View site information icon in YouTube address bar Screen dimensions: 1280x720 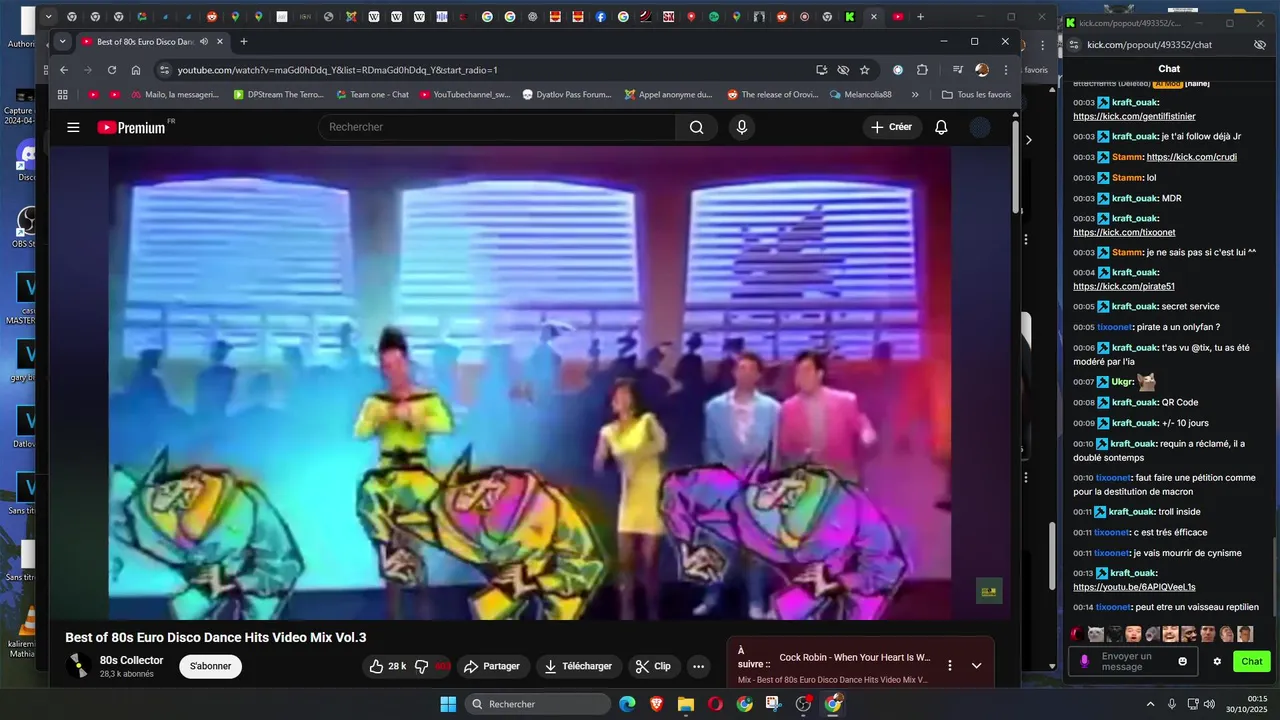(164, 70)
